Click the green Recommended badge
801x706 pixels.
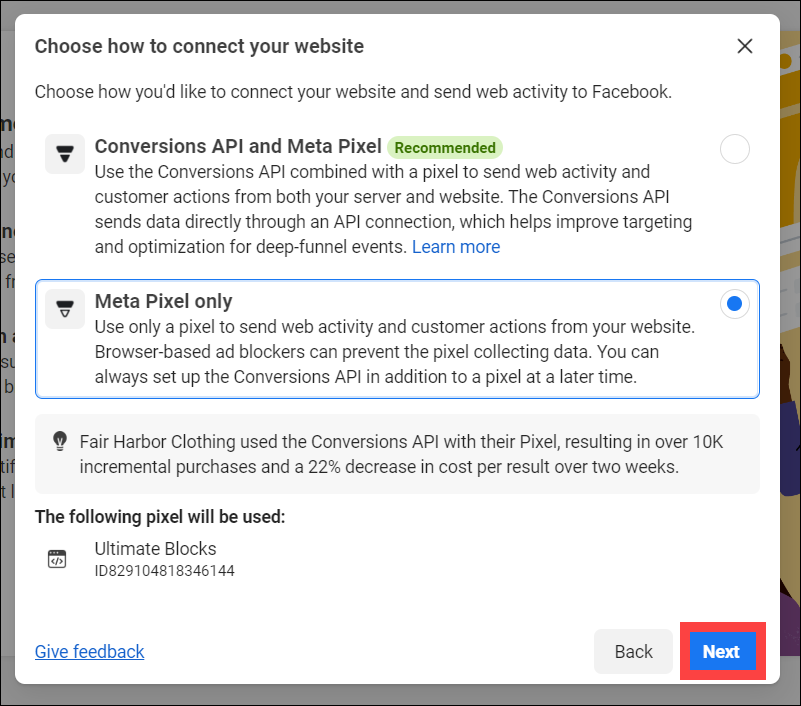coord(445,148)
